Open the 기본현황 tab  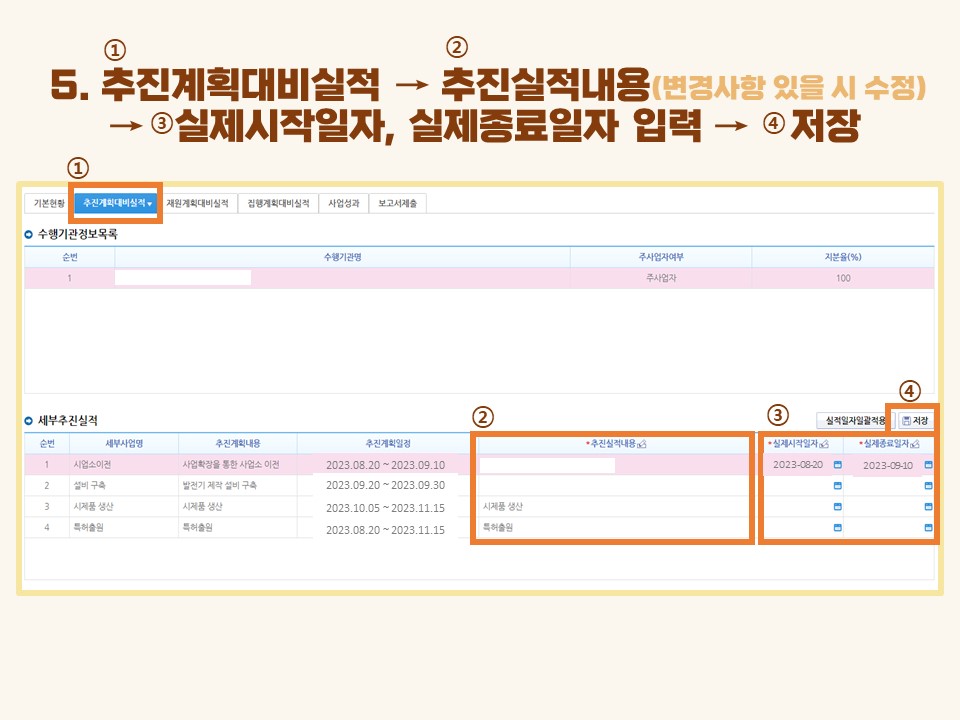point(49,203)
